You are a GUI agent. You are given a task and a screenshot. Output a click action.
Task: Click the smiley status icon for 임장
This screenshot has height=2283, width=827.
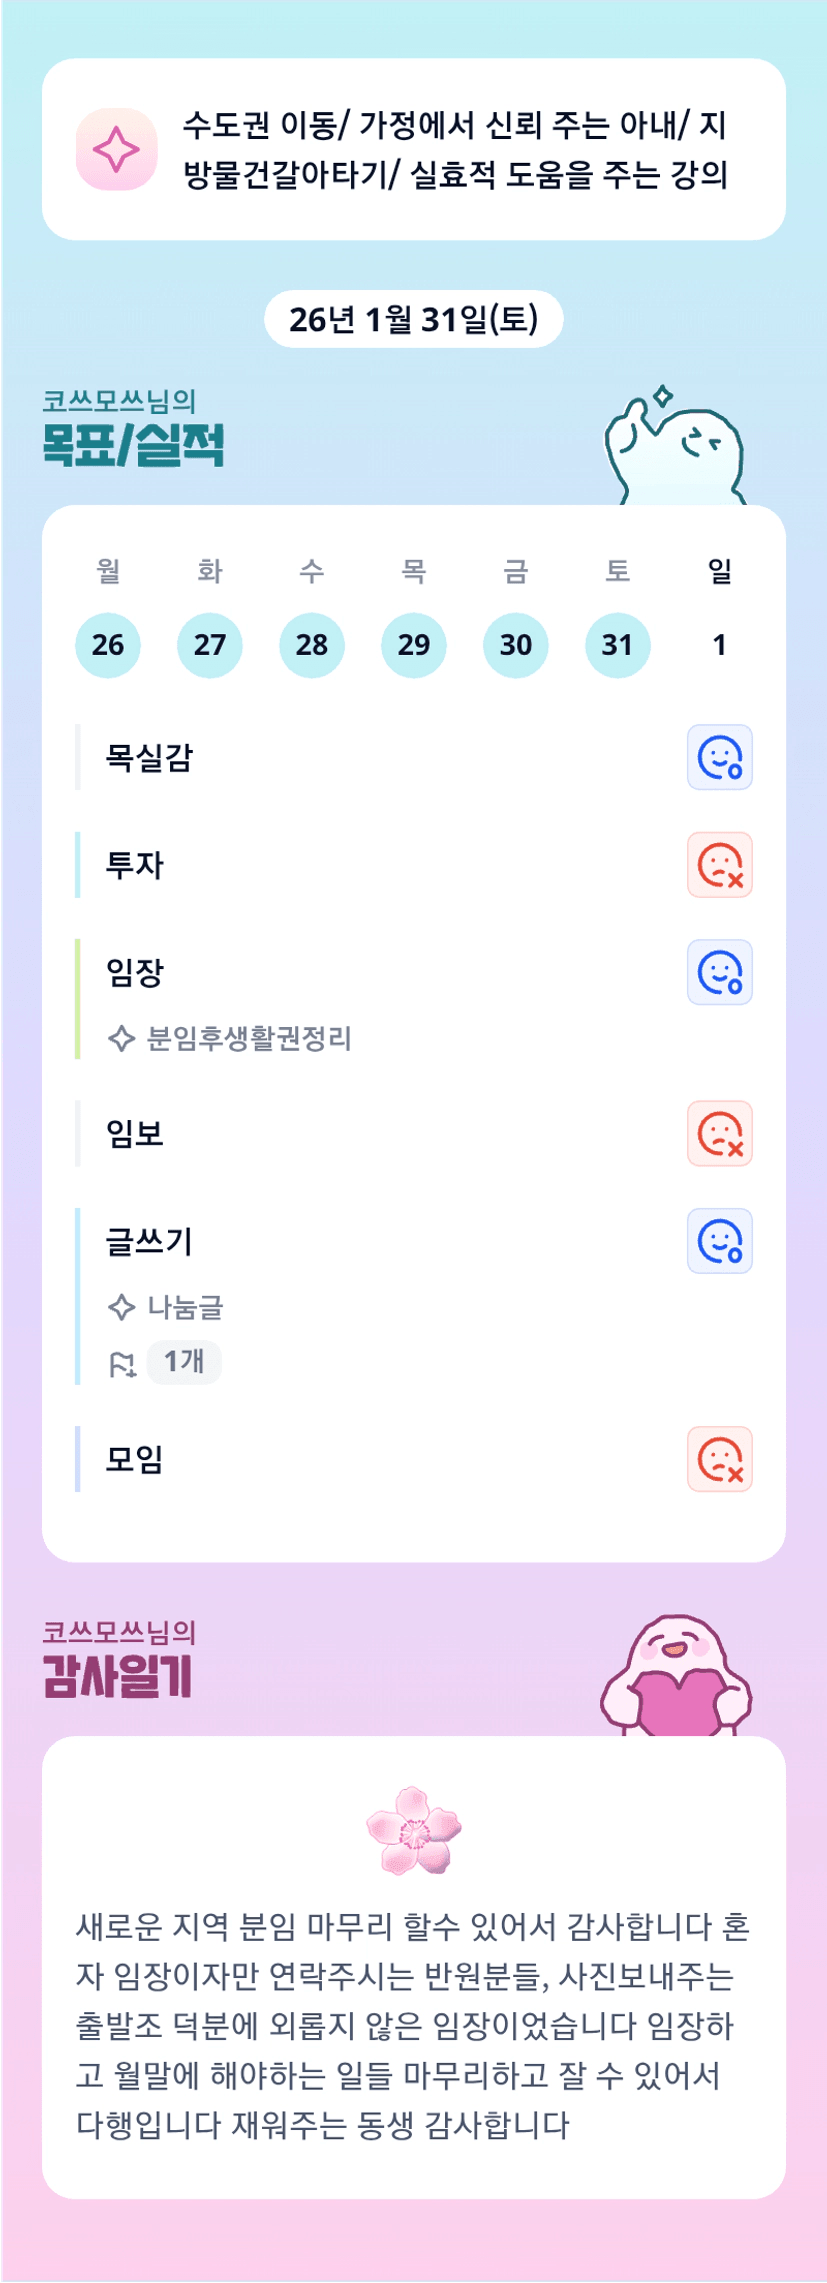coord(719,972)
